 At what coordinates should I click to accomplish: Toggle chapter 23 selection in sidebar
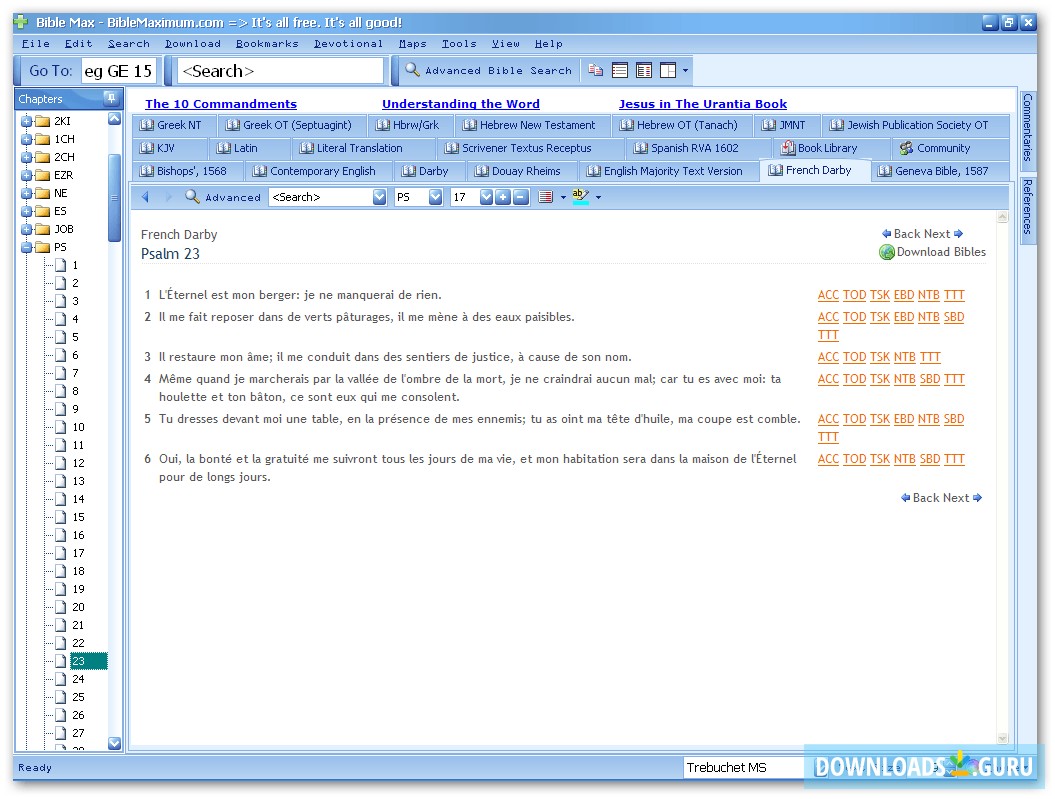[x=79, y=660]
